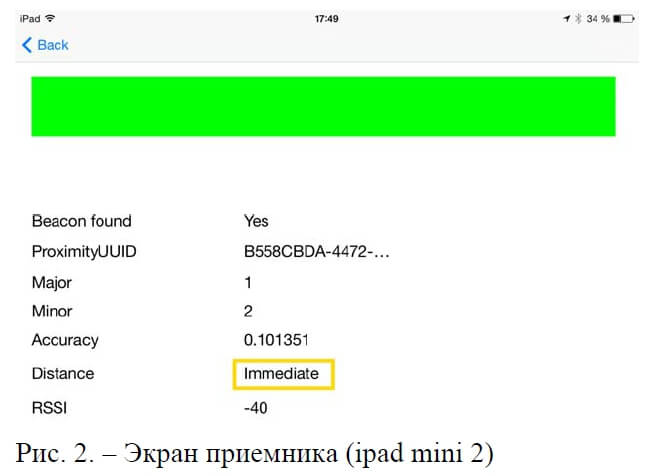This screenshot has height=476, width=661.
Task: Click the Major row label
Action: 51,283
